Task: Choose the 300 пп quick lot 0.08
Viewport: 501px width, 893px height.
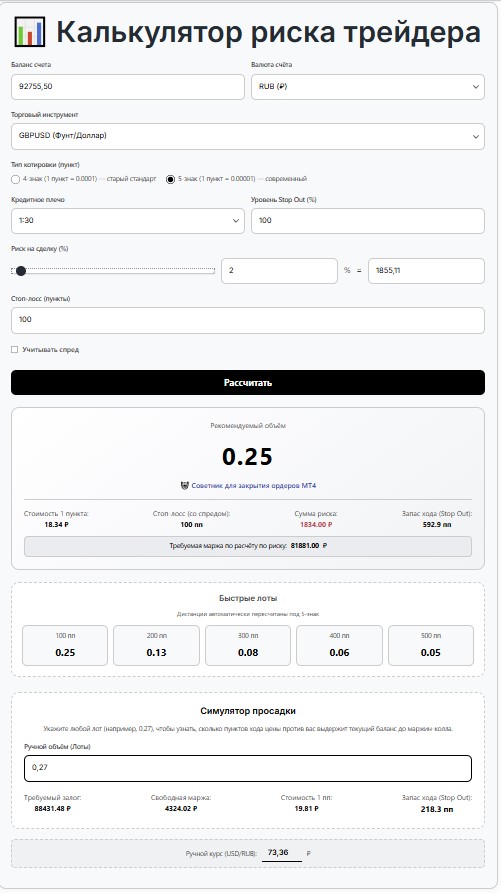Action: click(x=248, y=645)
